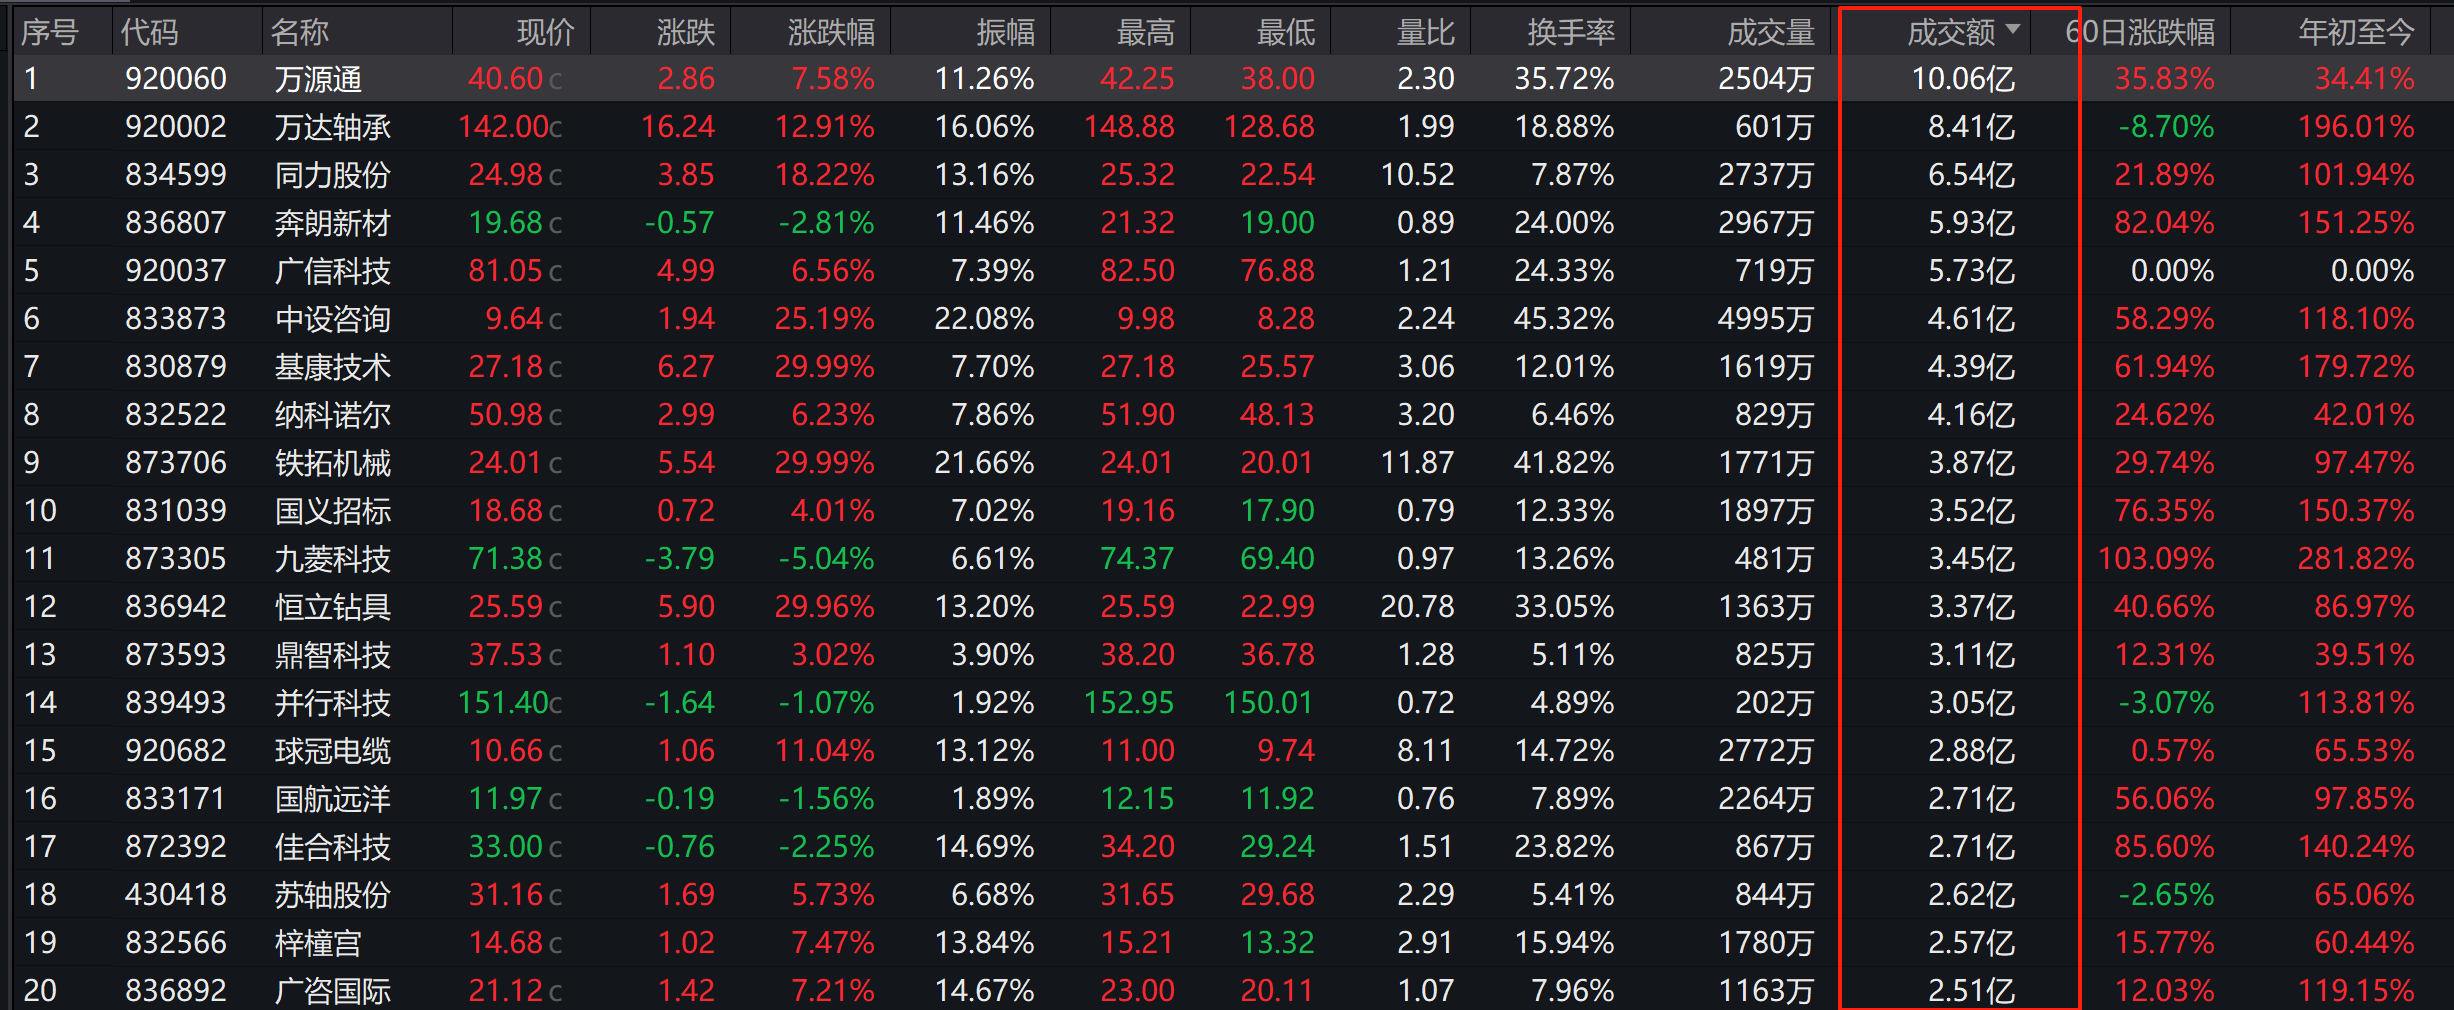Click stock code 920002
Image resolution: width=2454 pixels, height=1010 pixels.
click(x=176, y=127)
